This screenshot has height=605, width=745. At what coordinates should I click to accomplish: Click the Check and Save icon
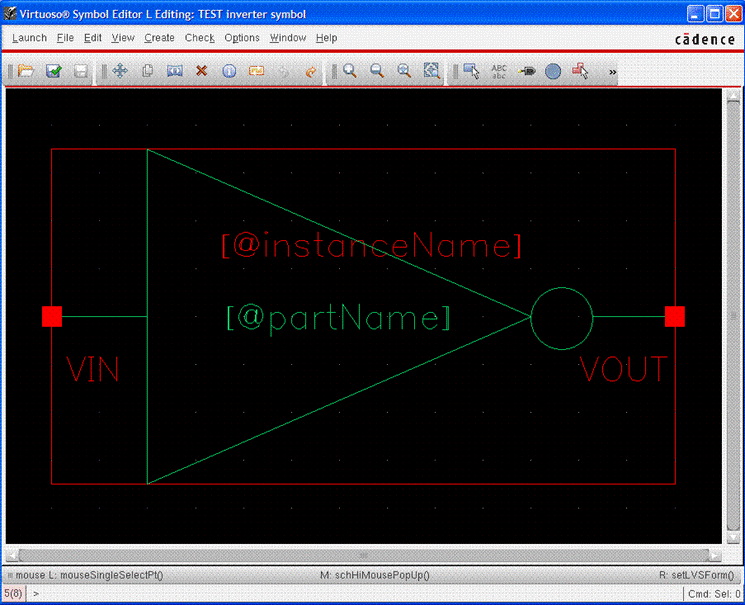[54, 72]
